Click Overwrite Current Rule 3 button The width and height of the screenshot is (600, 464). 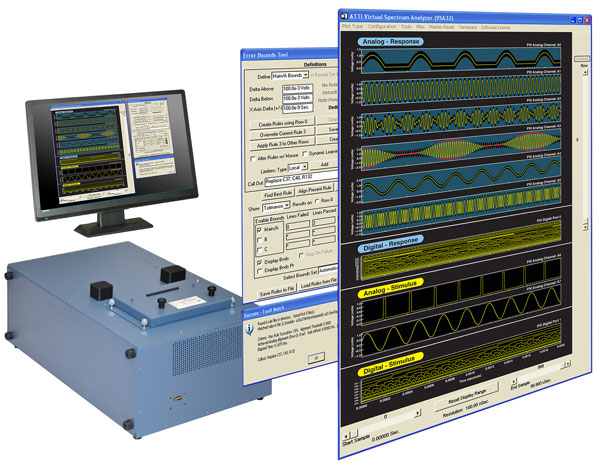pyautogui.click(x=282, y=134)
